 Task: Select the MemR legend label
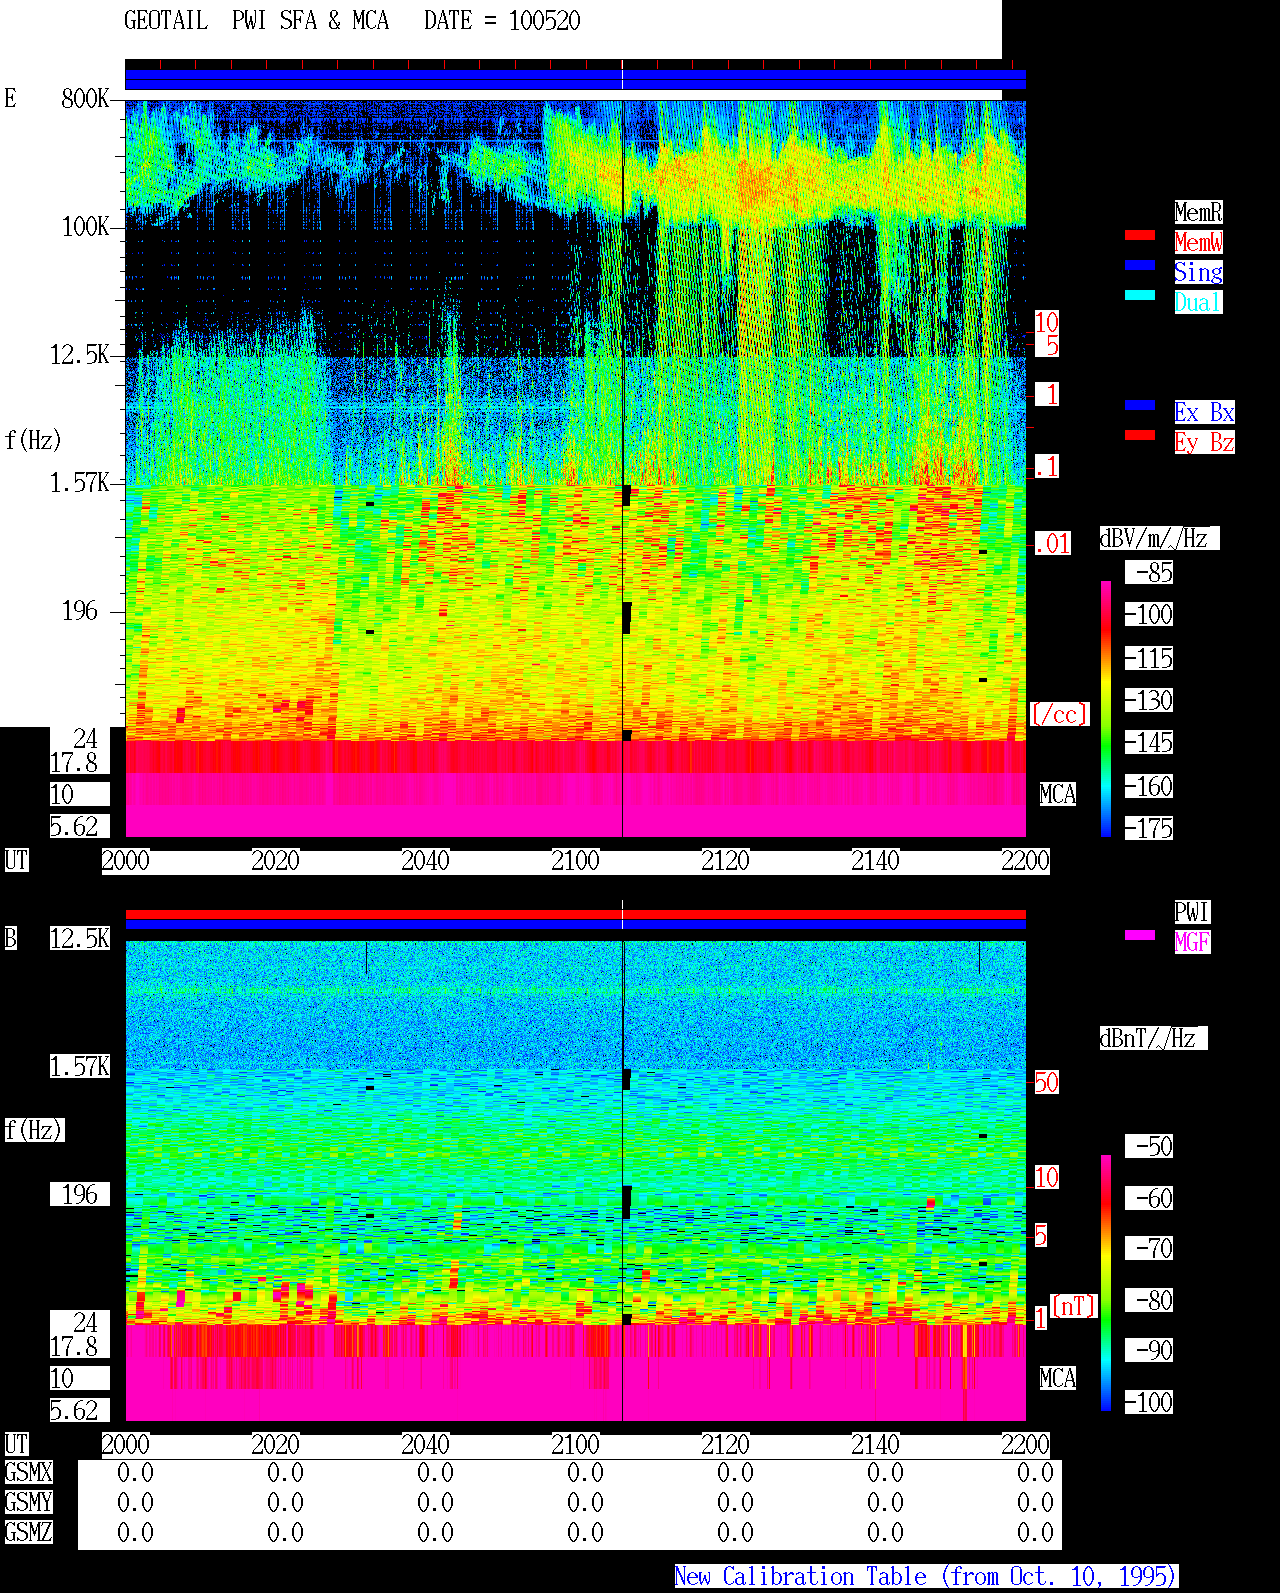[1198, 212]
